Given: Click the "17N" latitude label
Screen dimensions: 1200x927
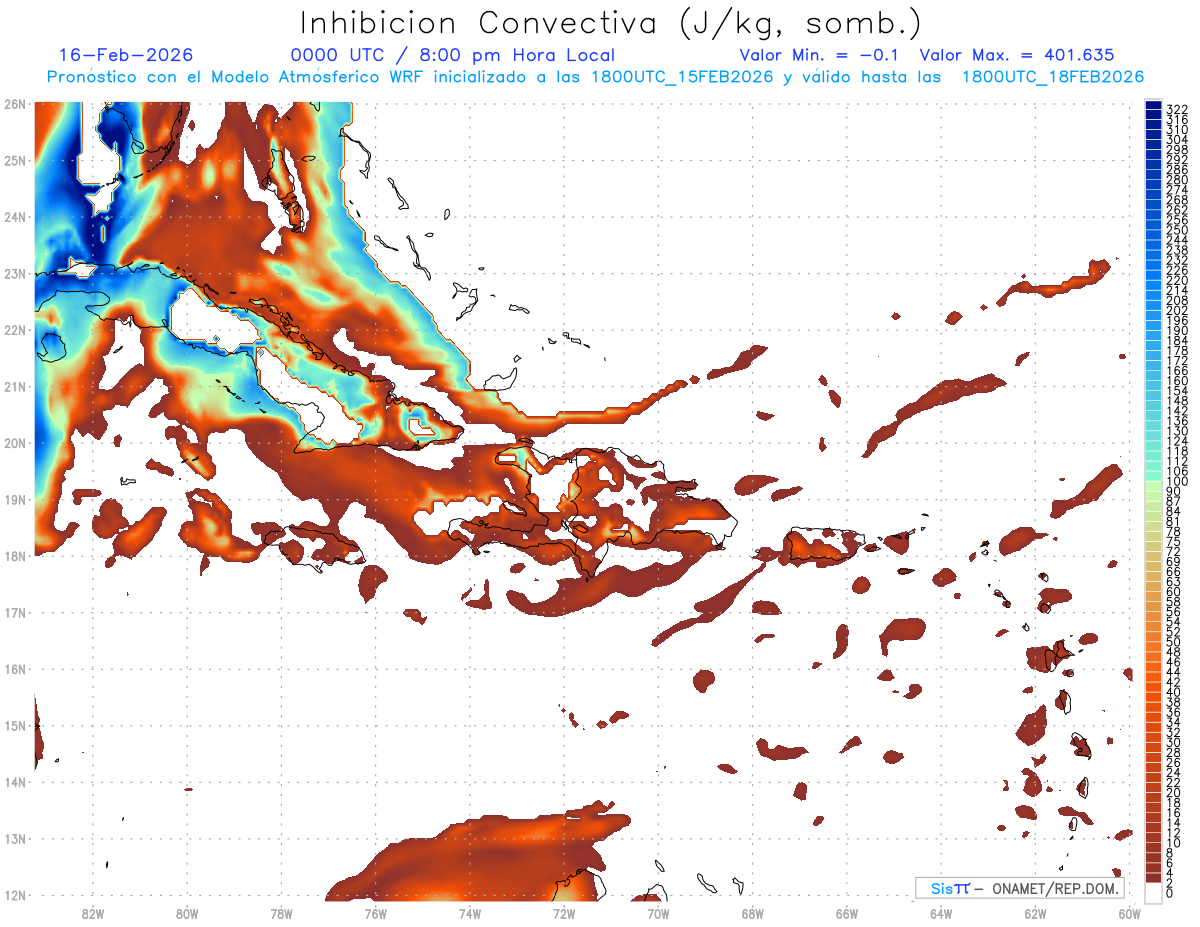Looking at the screenshot, I should [x=14, y=612].
